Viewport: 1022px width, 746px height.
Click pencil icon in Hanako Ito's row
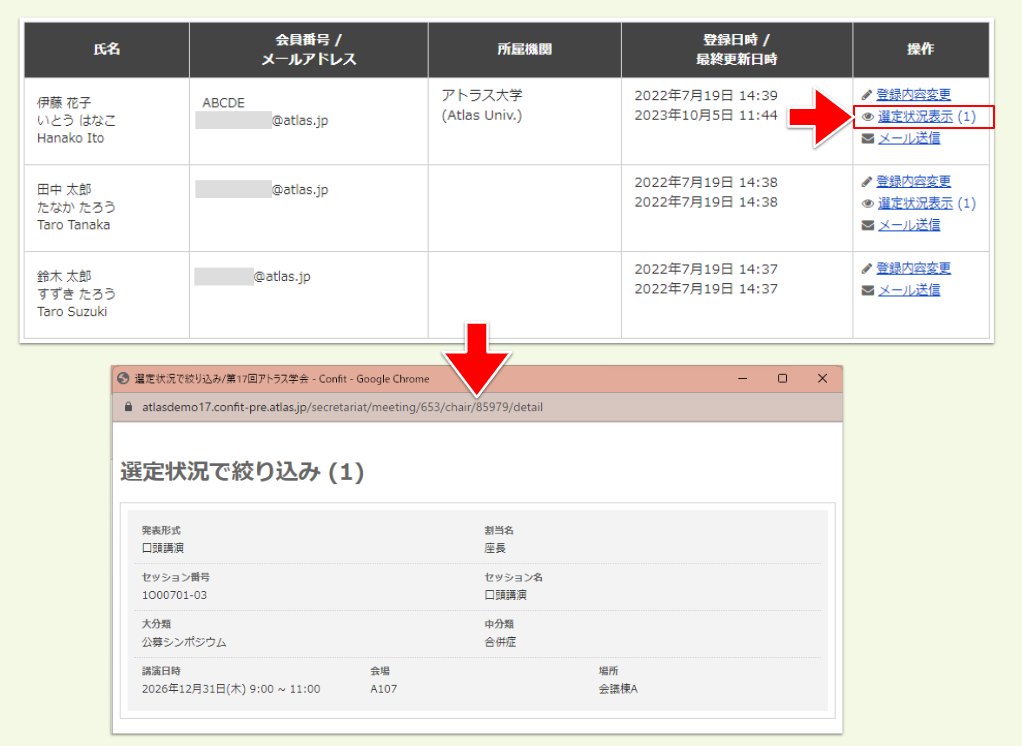[867, 95]
